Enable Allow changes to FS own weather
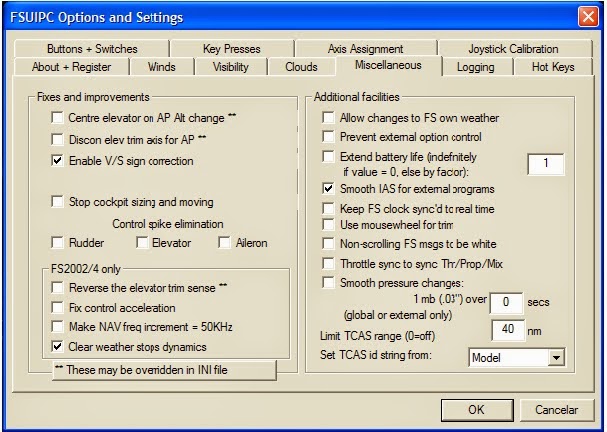This screenshot has width=607, height=432. [328, 117]
